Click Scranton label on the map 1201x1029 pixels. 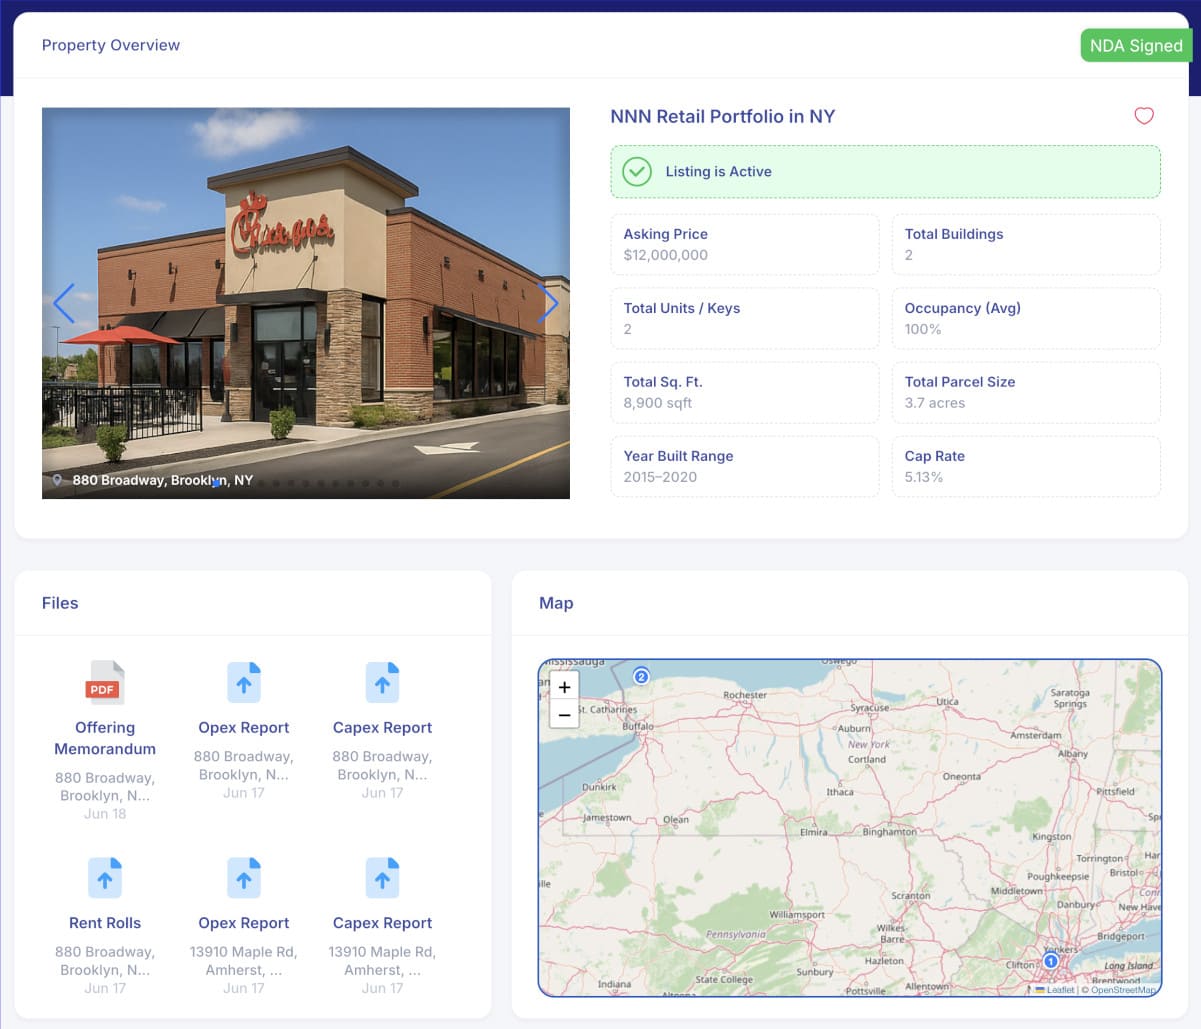pyautogui.click(x=911, y=896)
